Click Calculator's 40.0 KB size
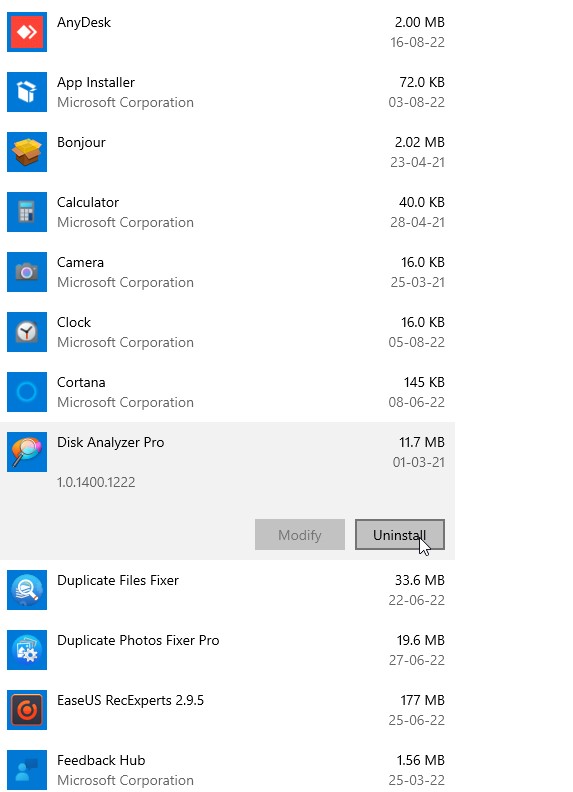 point(422,203)
